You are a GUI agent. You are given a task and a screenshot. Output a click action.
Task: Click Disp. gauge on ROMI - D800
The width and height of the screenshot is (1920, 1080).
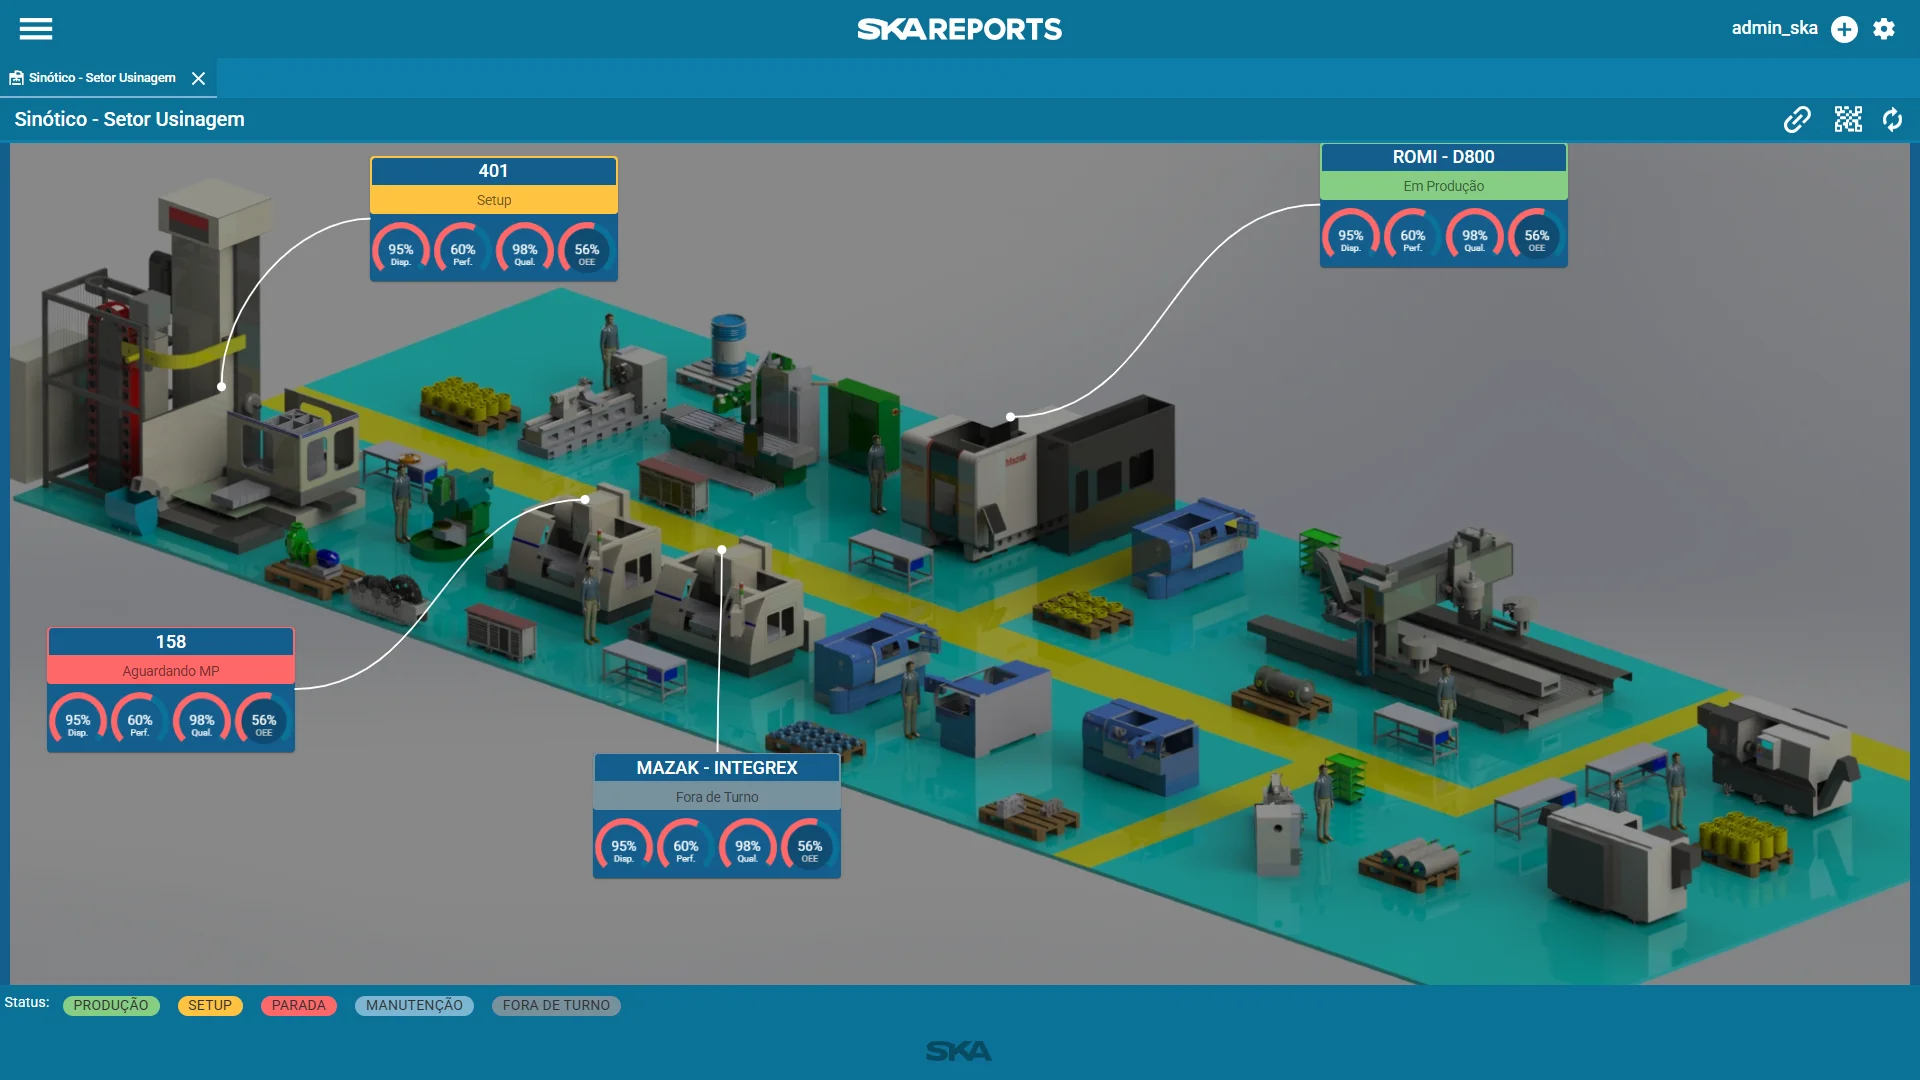[1350, 239]
